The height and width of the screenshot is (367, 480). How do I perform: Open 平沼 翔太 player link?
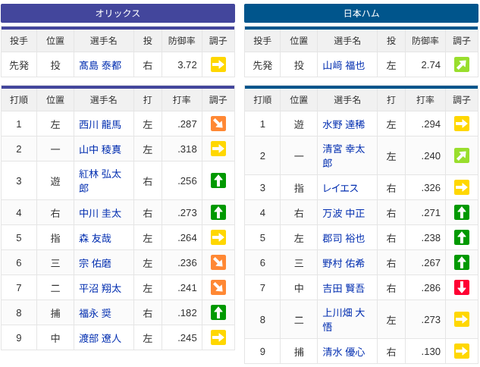100,288
